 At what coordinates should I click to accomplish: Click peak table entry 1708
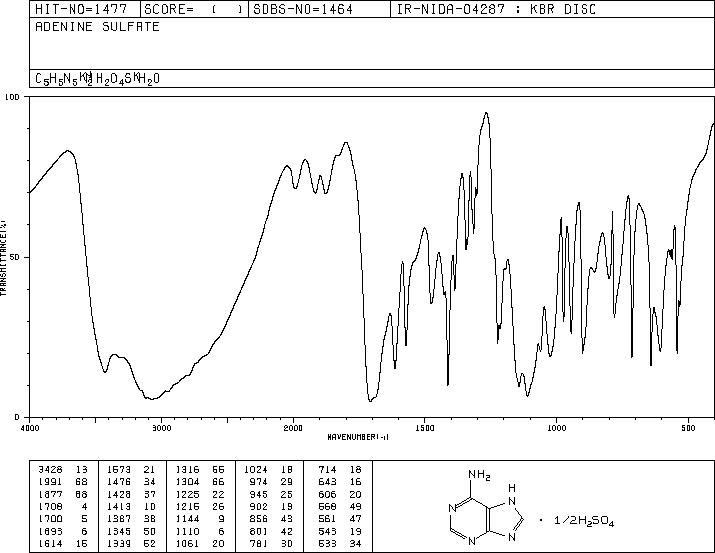pos(51,507)
